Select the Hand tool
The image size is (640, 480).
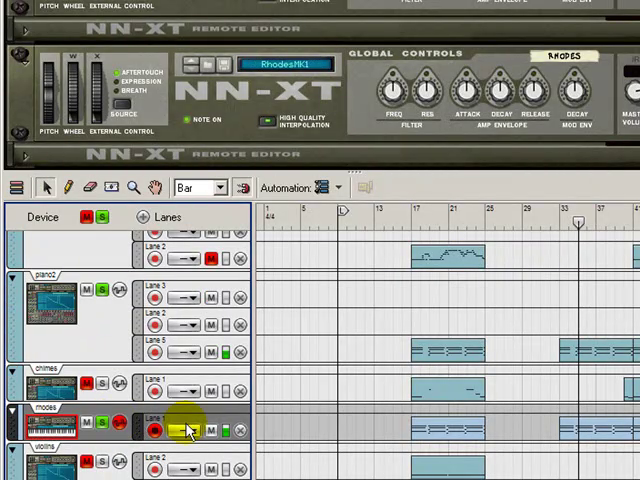coord(156,187)
